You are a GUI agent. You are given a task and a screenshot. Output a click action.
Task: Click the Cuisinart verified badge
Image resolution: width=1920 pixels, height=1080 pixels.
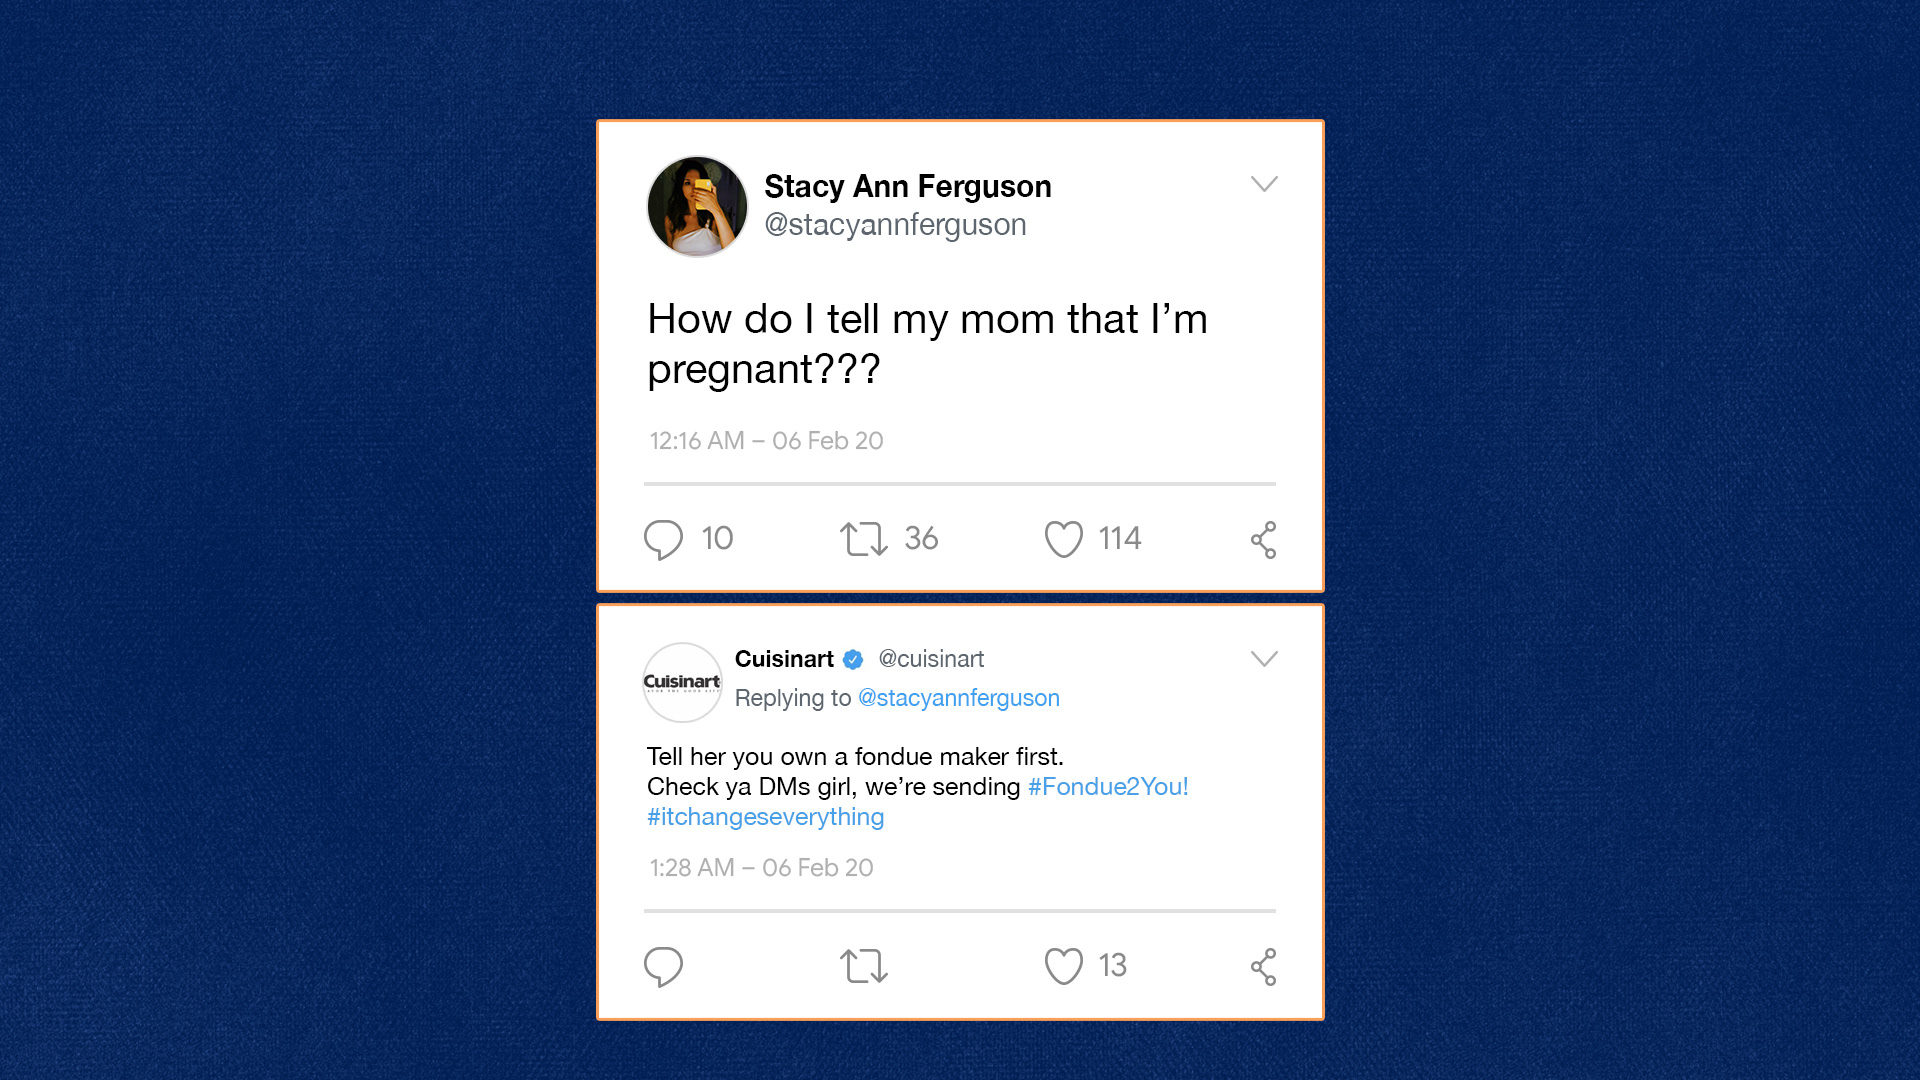[853, 659]
